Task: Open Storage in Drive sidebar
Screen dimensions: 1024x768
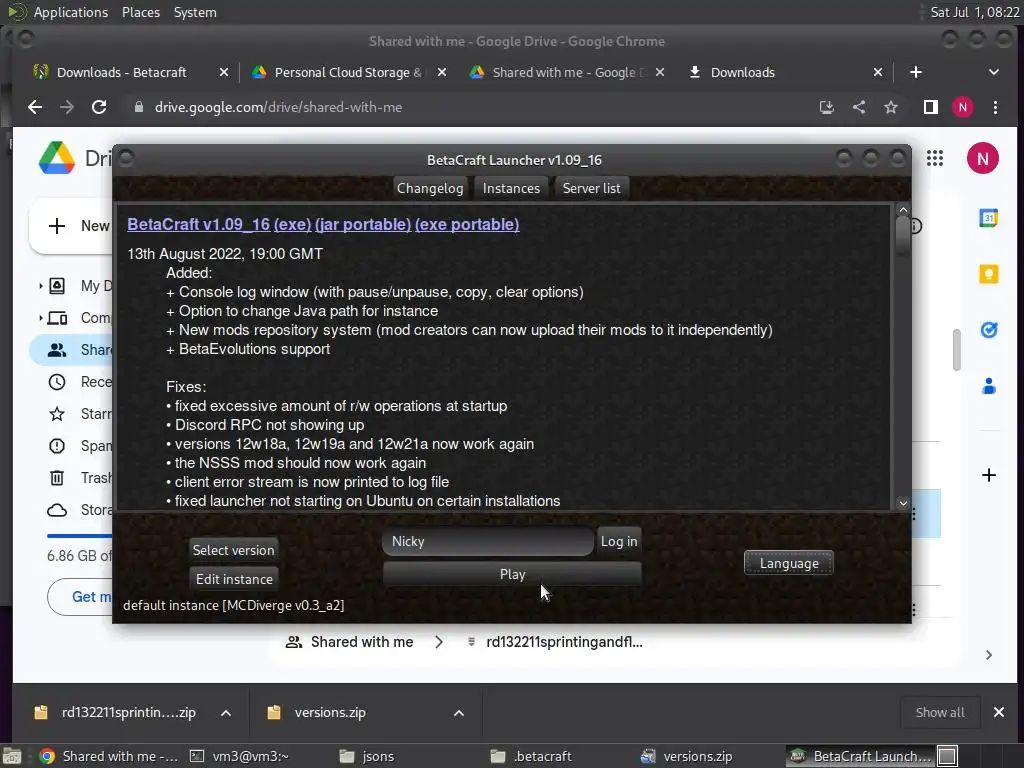Action: click(79, 510)
